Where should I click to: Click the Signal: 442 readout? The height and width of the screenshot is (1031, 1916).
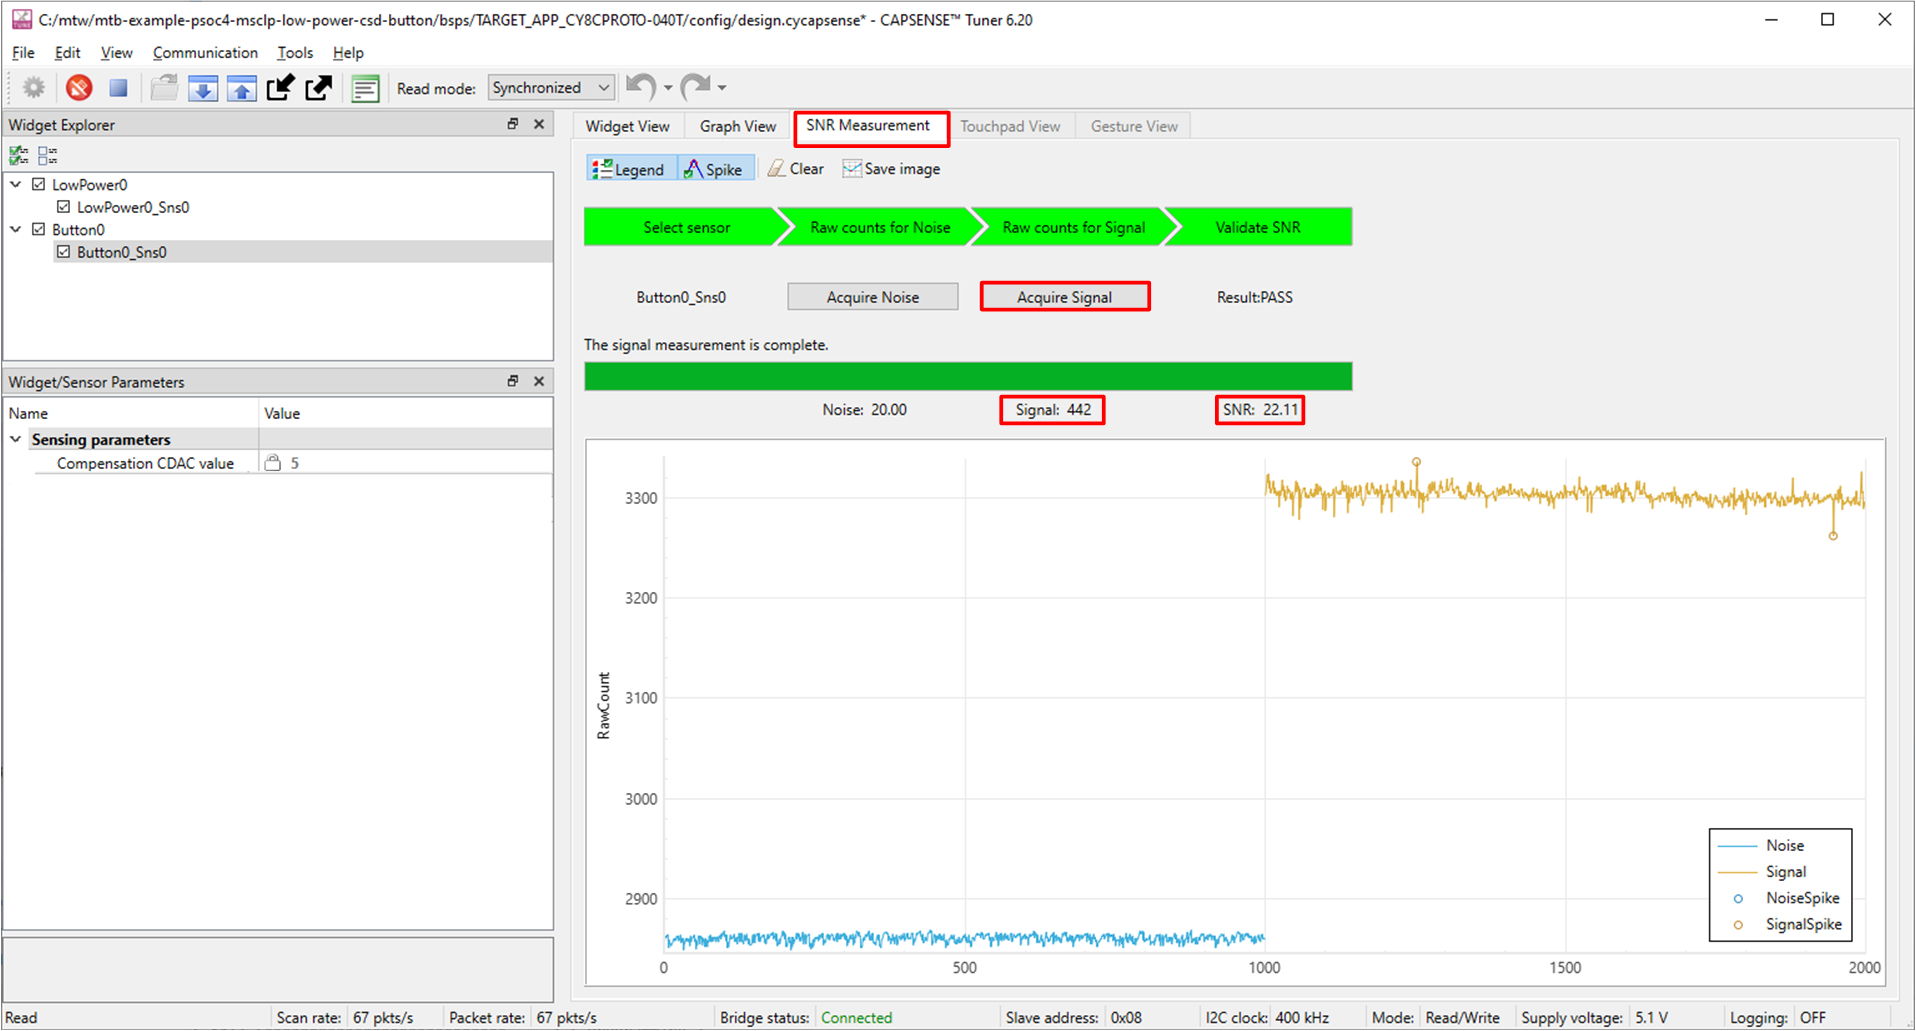(1053, 410)
